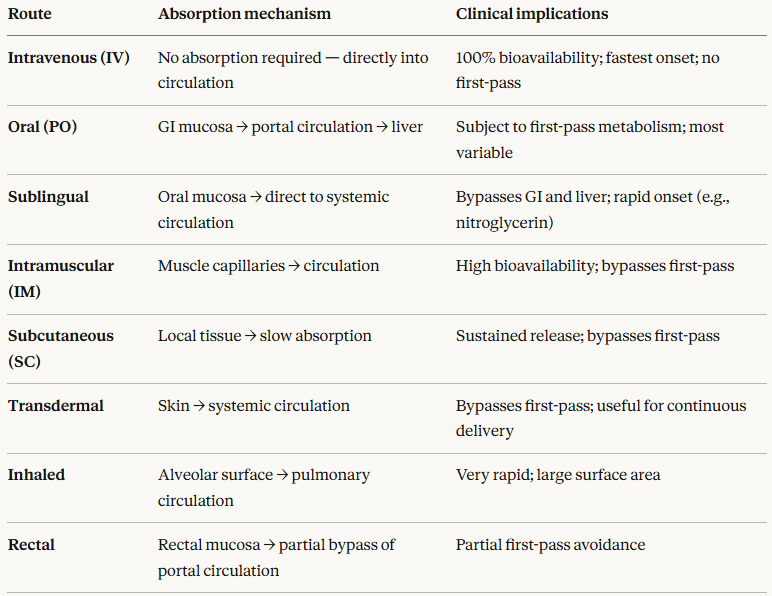Click the Transdermal route cell
This screenshot has width=772, height=596.
[x=56, y=406]
